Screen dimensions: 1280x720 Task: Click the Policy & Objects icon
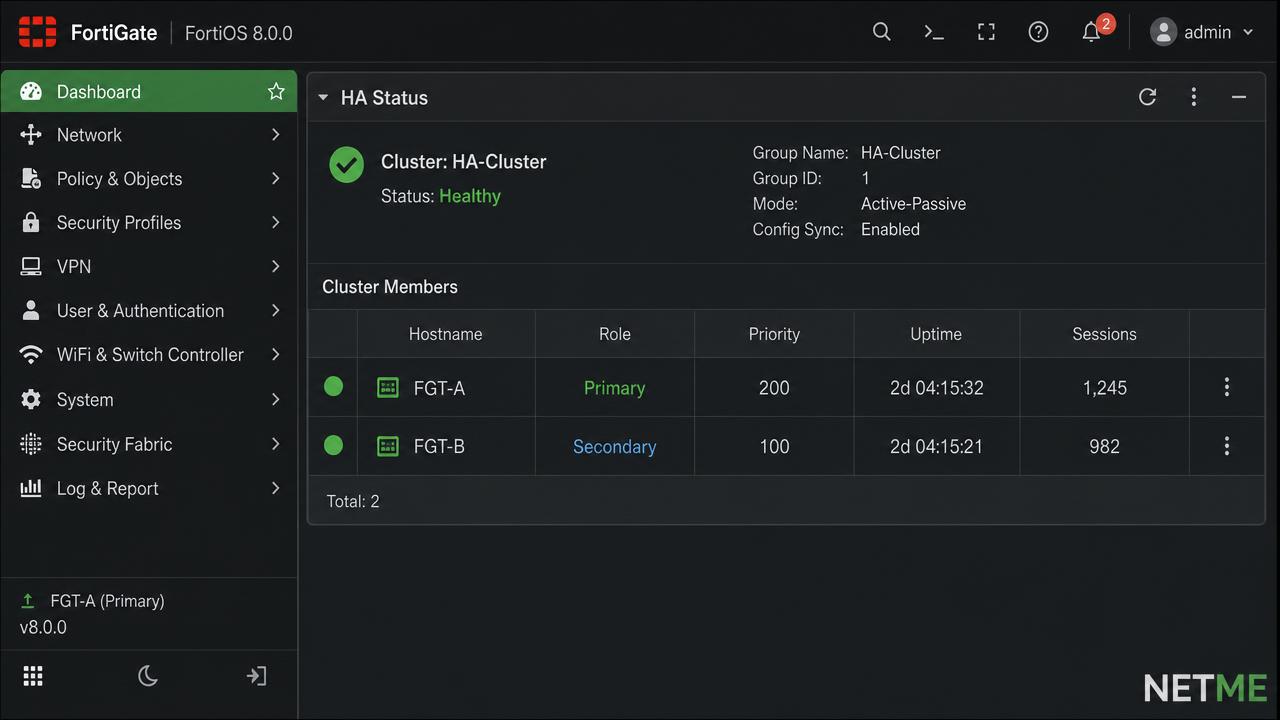pos(31,179)
